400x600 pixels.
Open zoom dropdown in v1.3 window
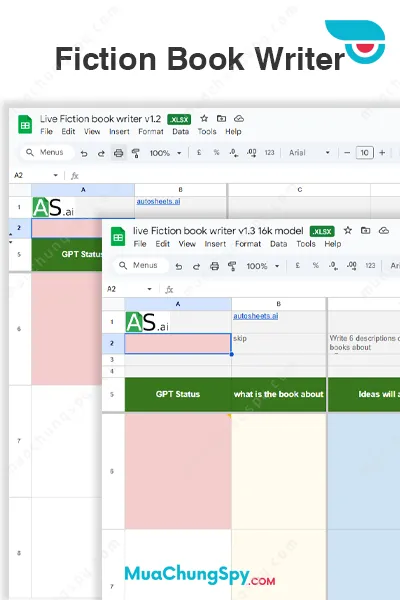277,266
